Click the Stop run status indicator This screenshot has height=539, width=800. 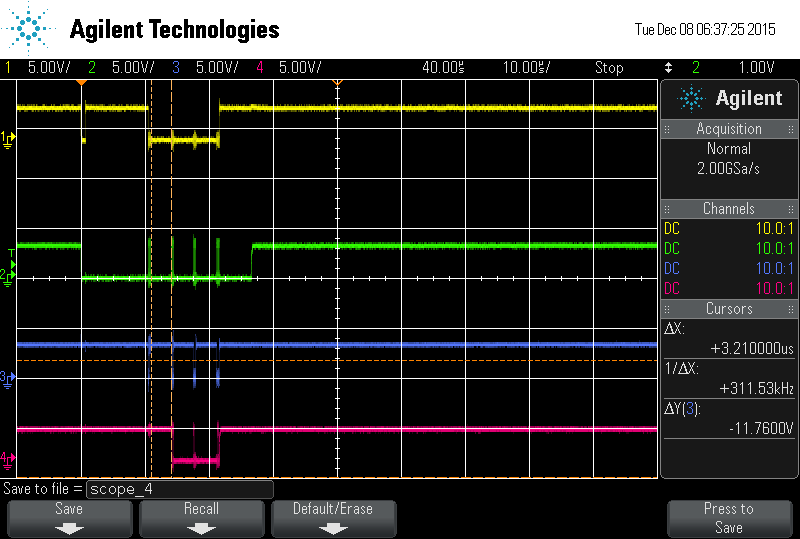609,67
